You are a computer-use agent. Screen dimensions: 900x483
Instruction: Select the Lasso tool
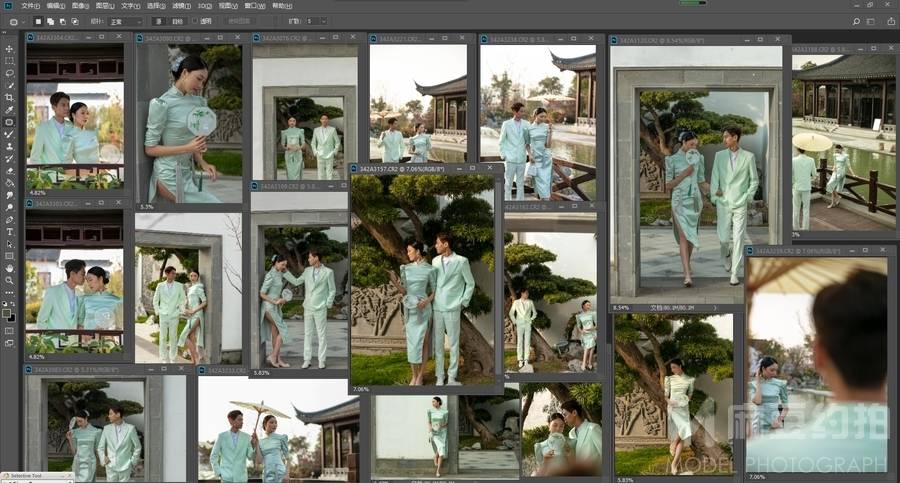(9, 74)
